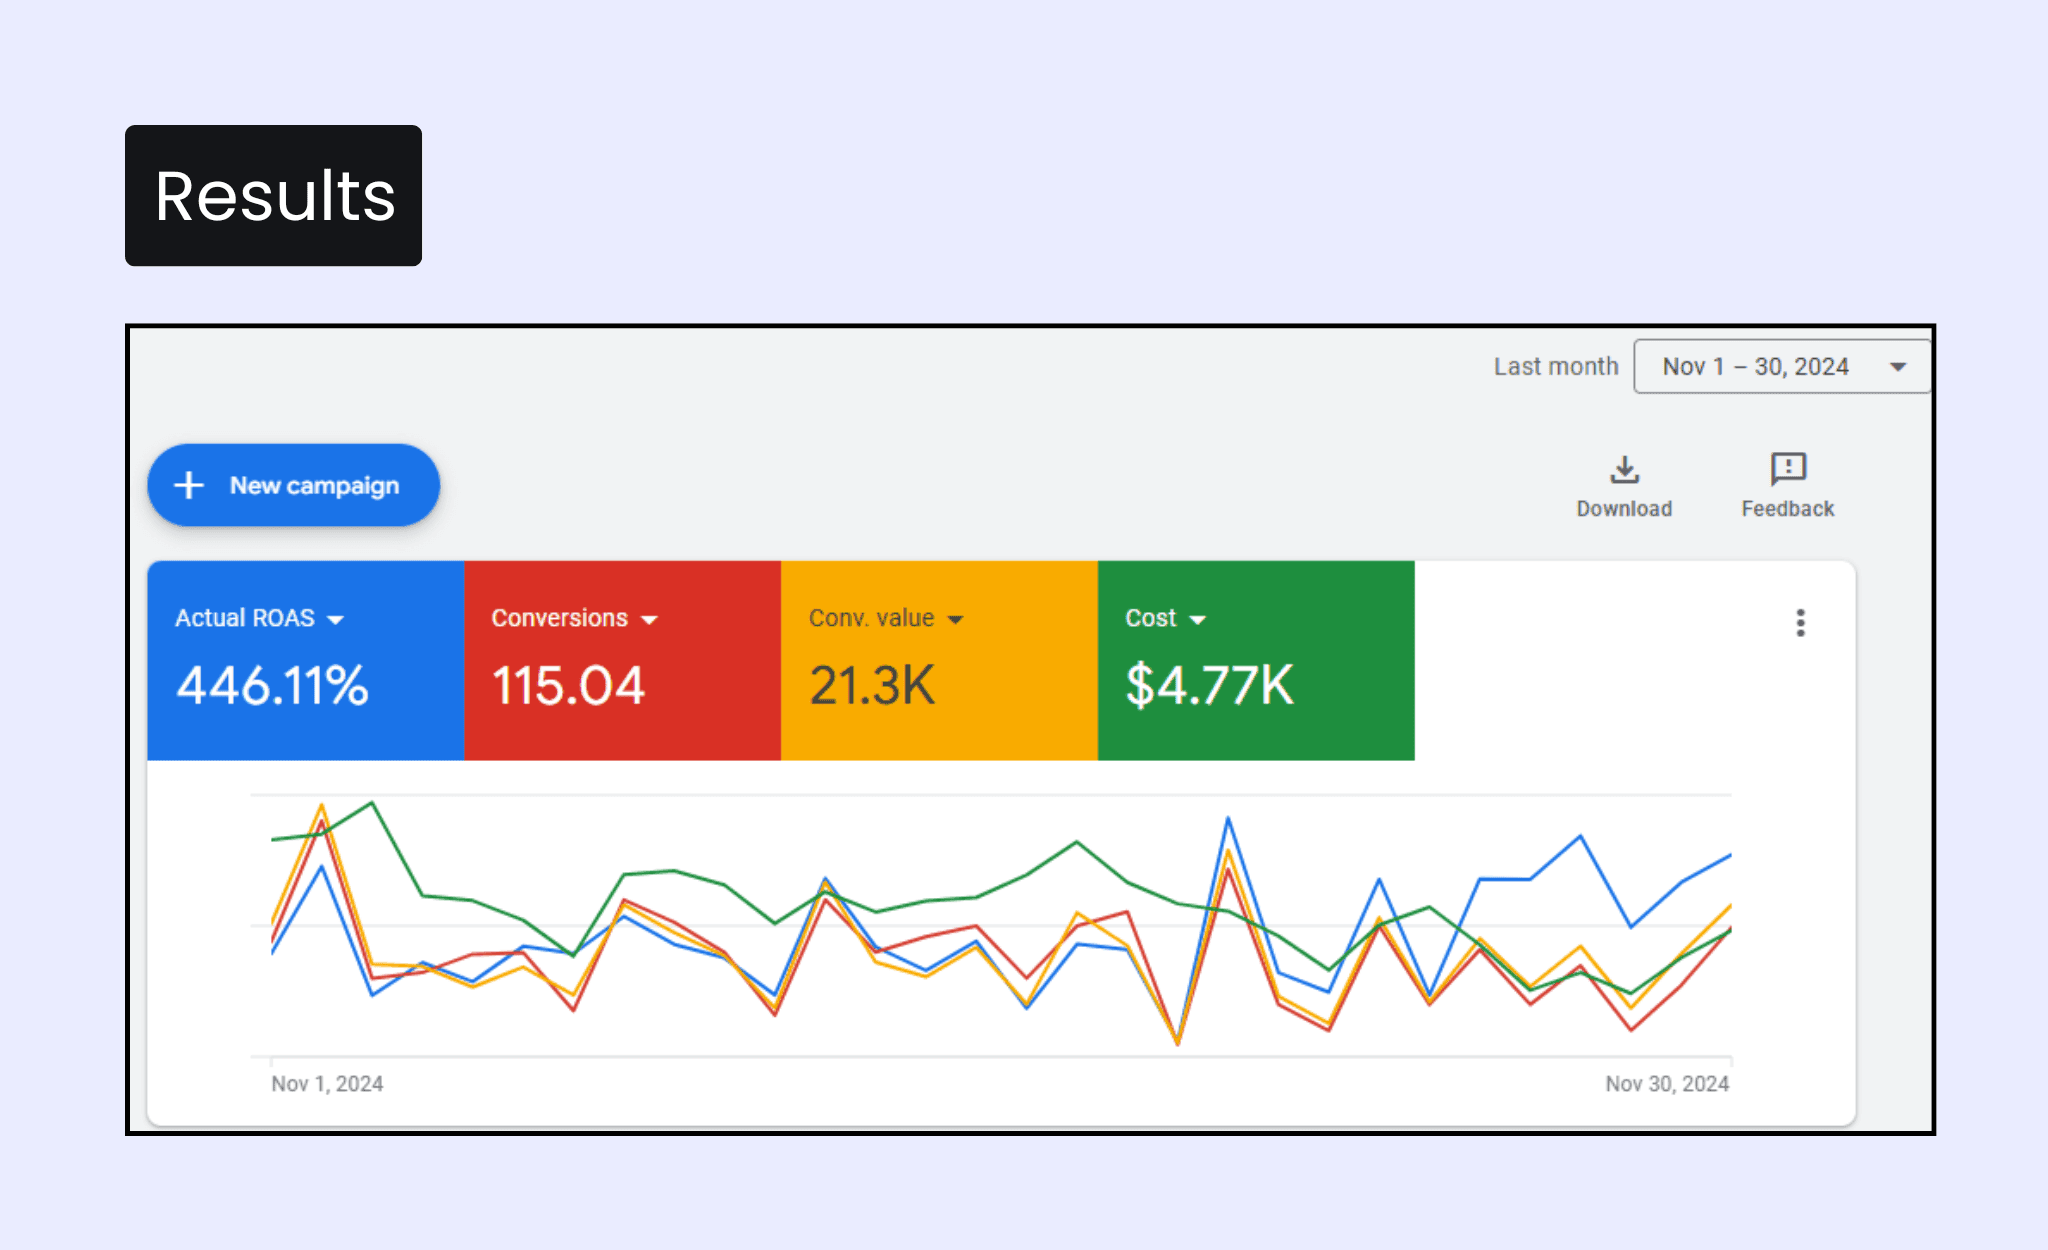Click the plus icon on New campaign
2048x1250 pixels.
coord(189,486)
